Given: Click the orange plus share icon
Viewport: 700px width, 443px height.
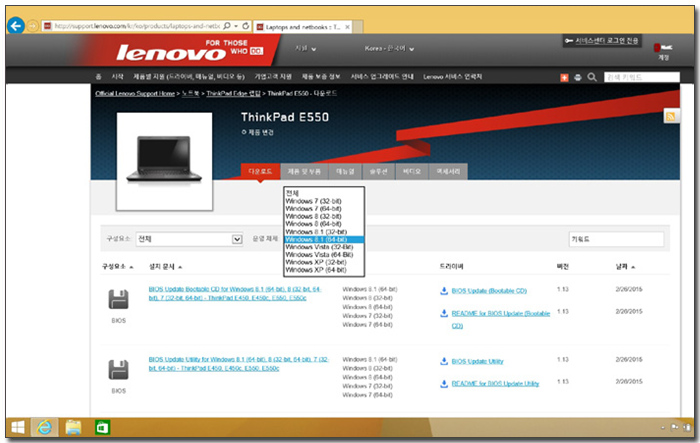Looking at the screenshot, I should [x=564, y=77].
